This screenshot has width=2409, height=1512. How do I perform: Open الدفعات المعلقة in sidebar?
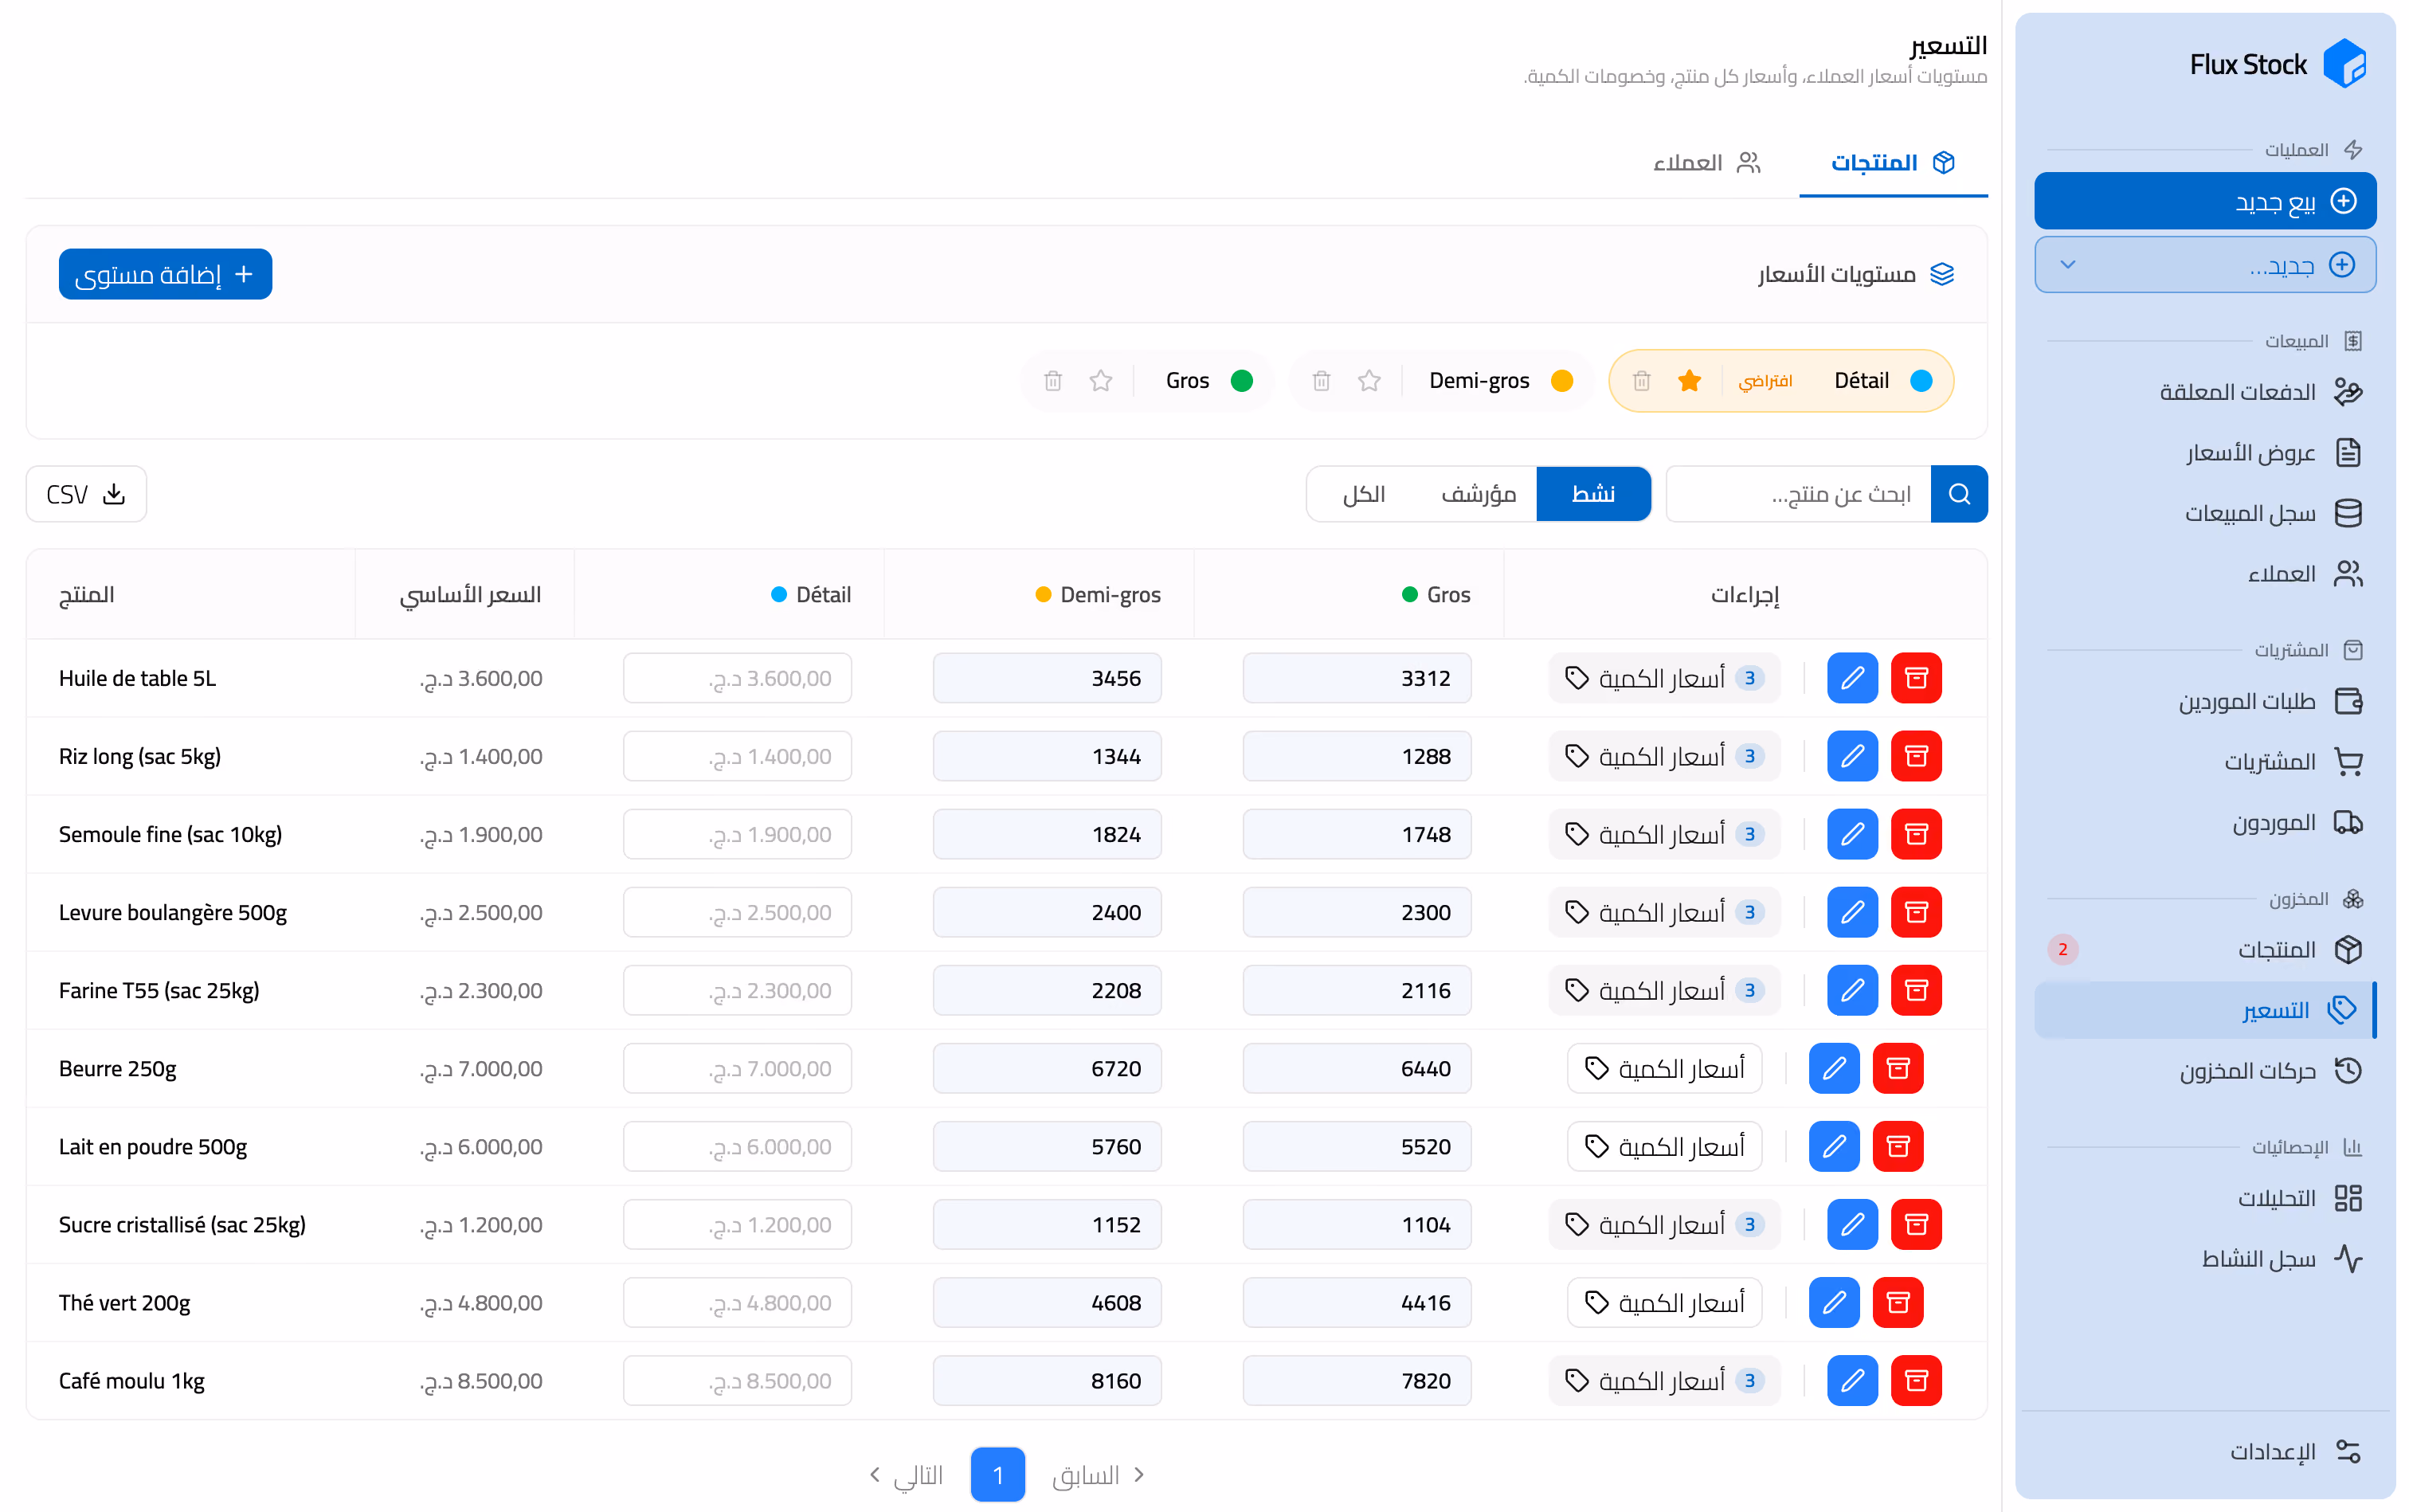(2205, 392)
